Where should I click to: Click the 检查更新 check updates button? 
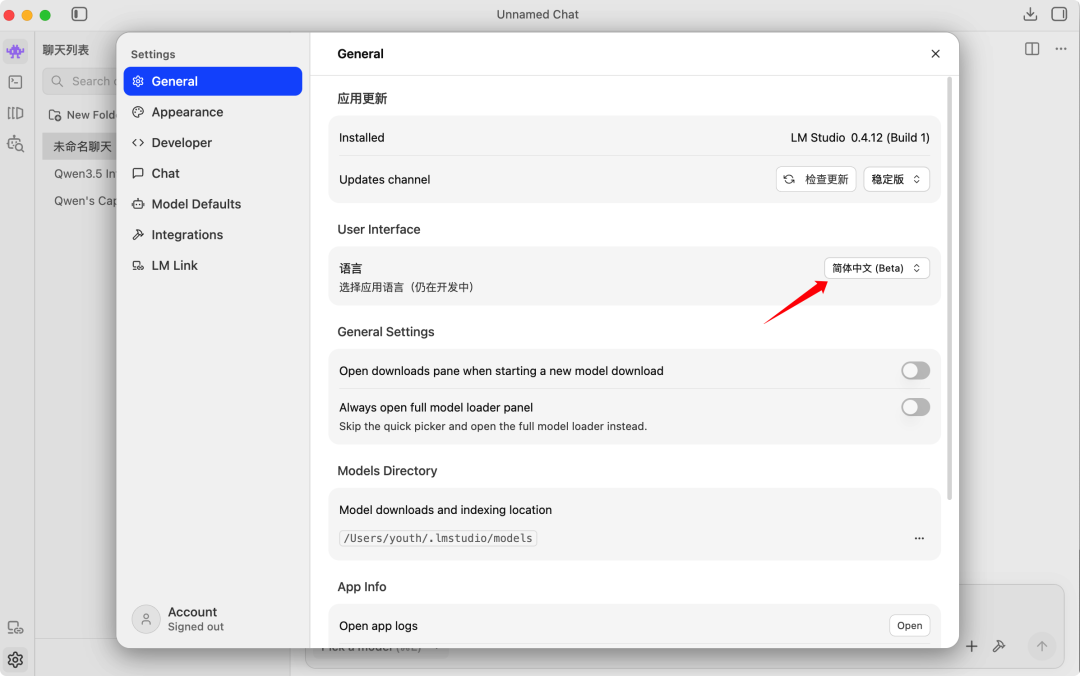(816, 179)
